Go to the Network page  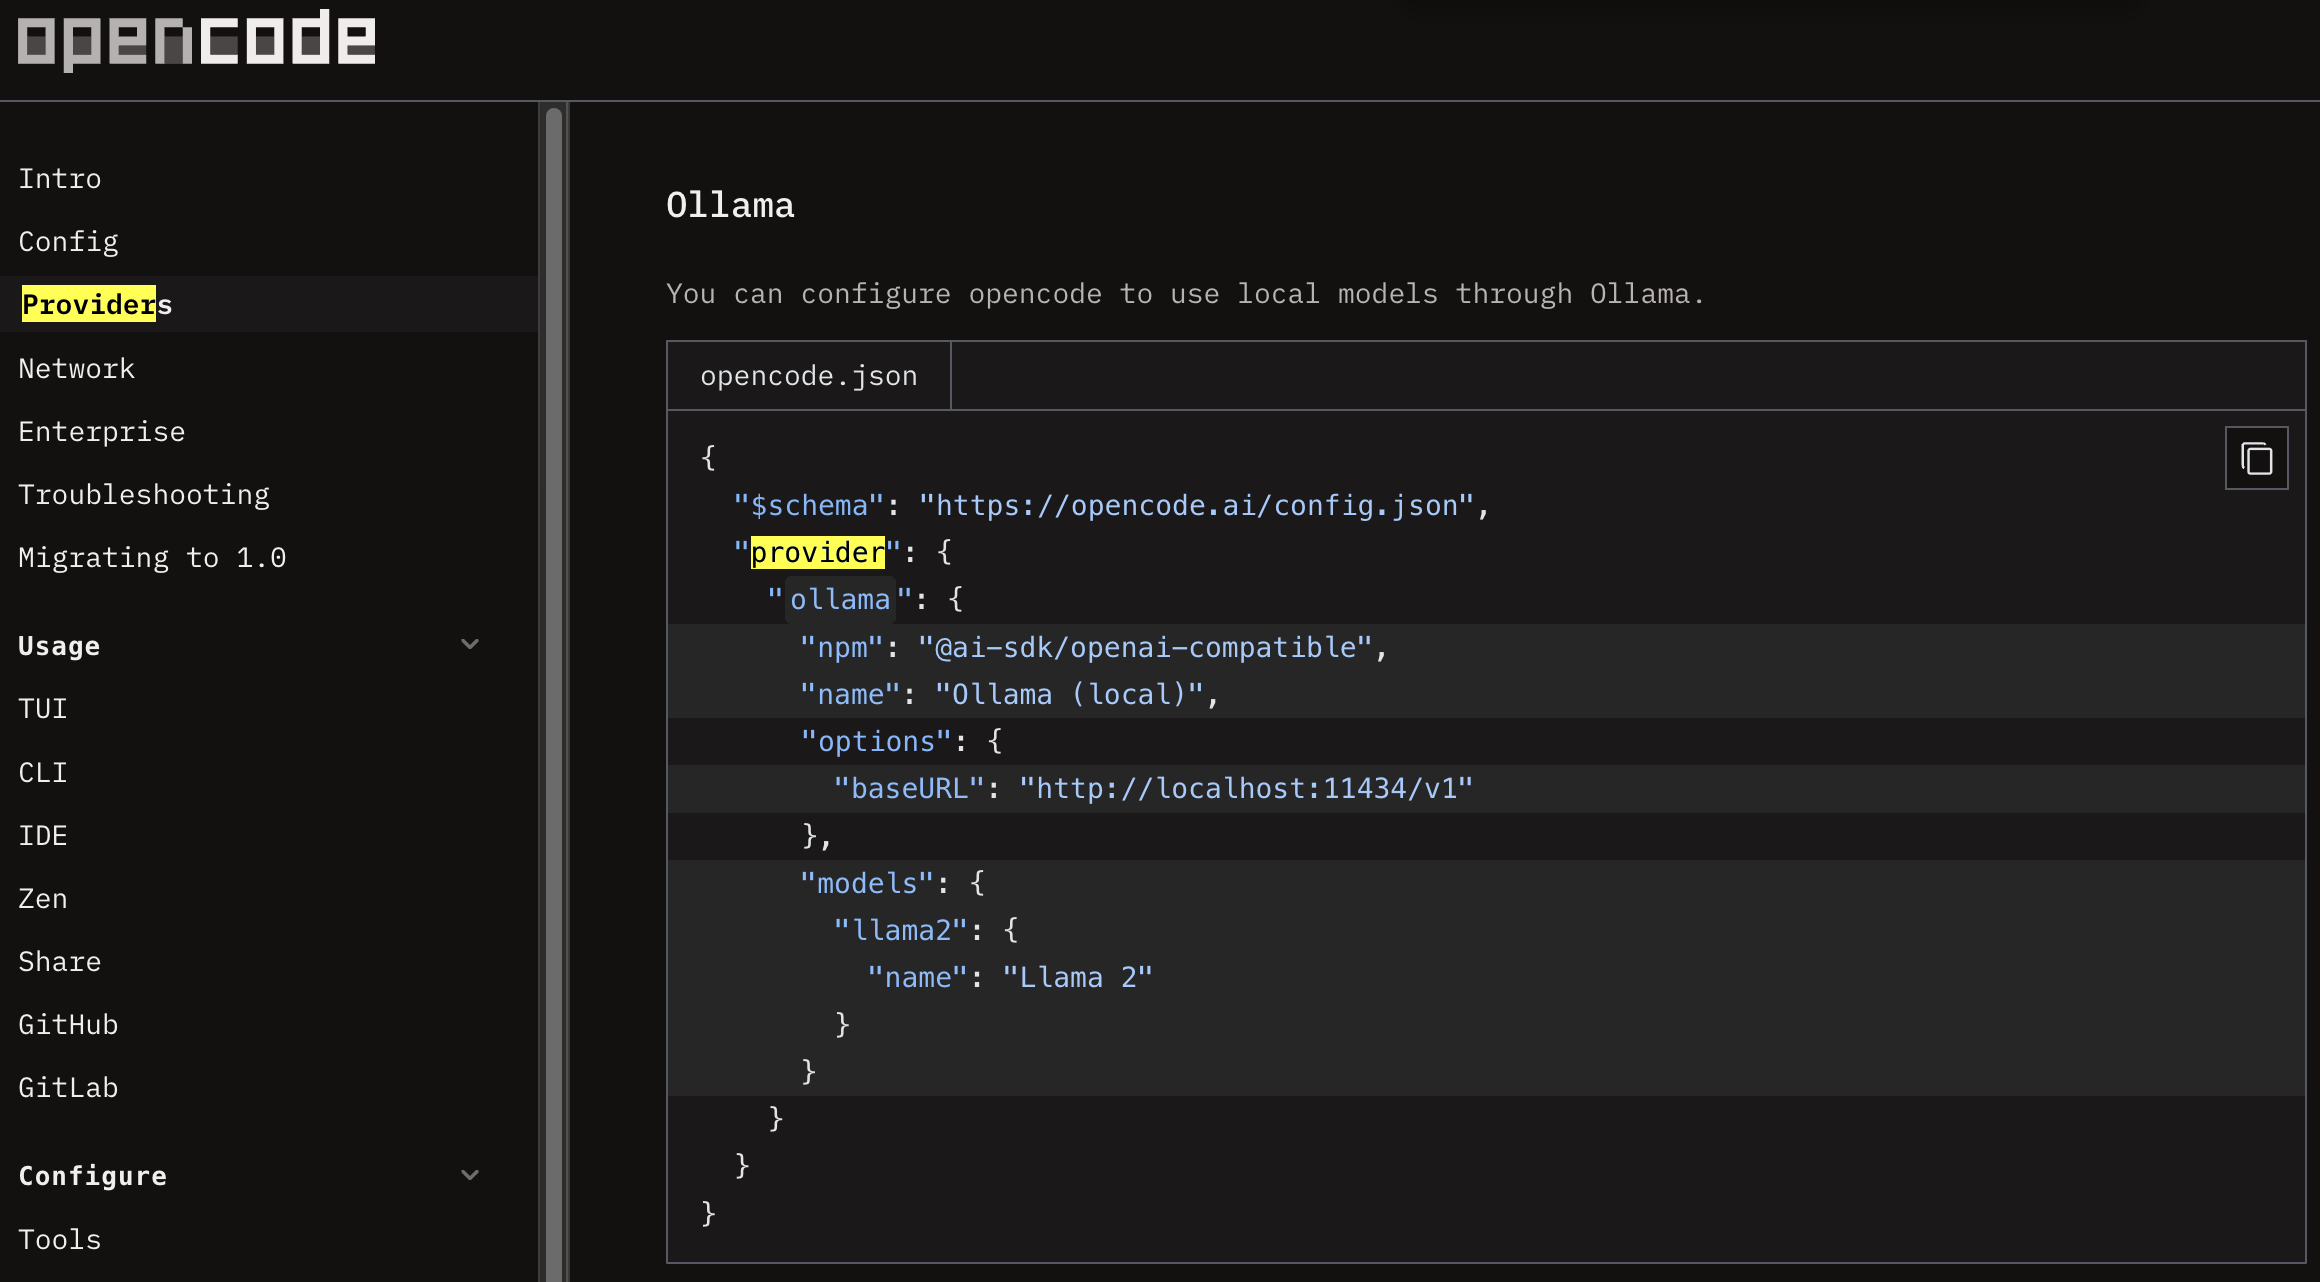click(77, 369)
